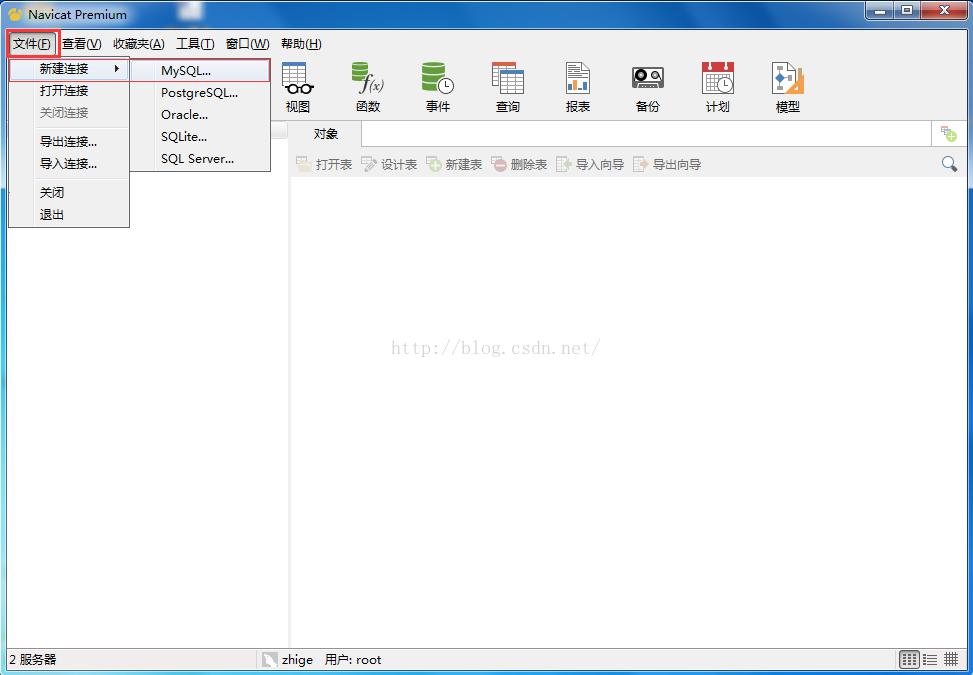Expand the 新建连接 submenu entry
The height and width of the screenshot is (675, 973).
68,69
